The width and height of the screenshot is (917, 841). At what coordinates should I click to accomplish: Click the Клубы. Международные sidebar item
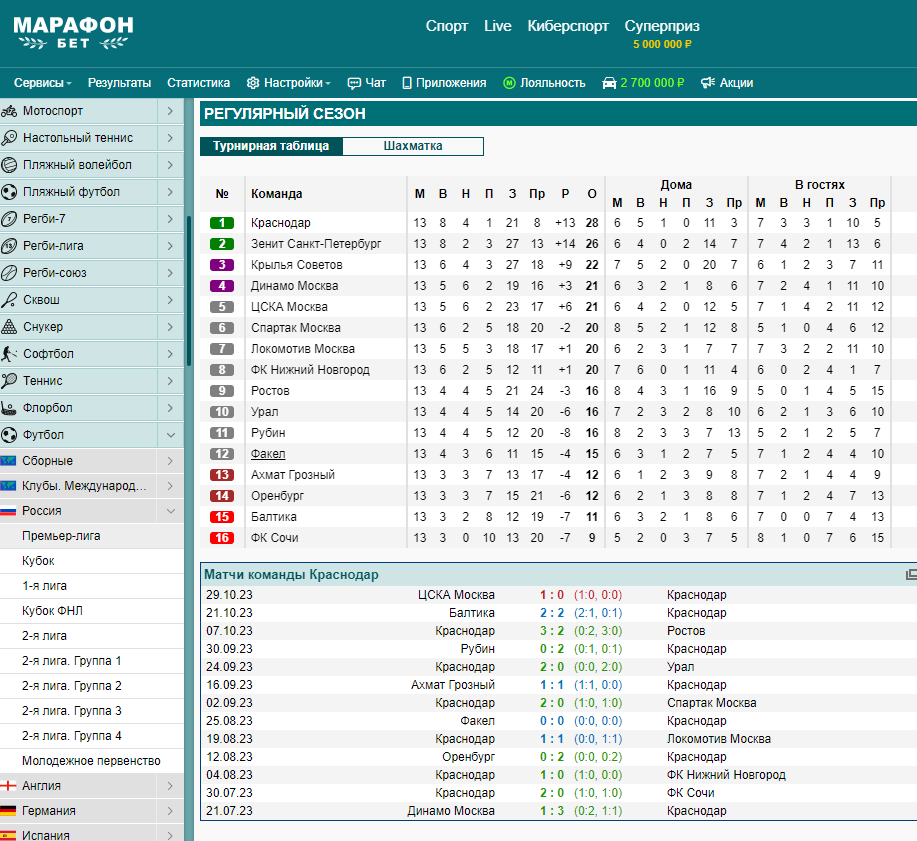[84, 486]
